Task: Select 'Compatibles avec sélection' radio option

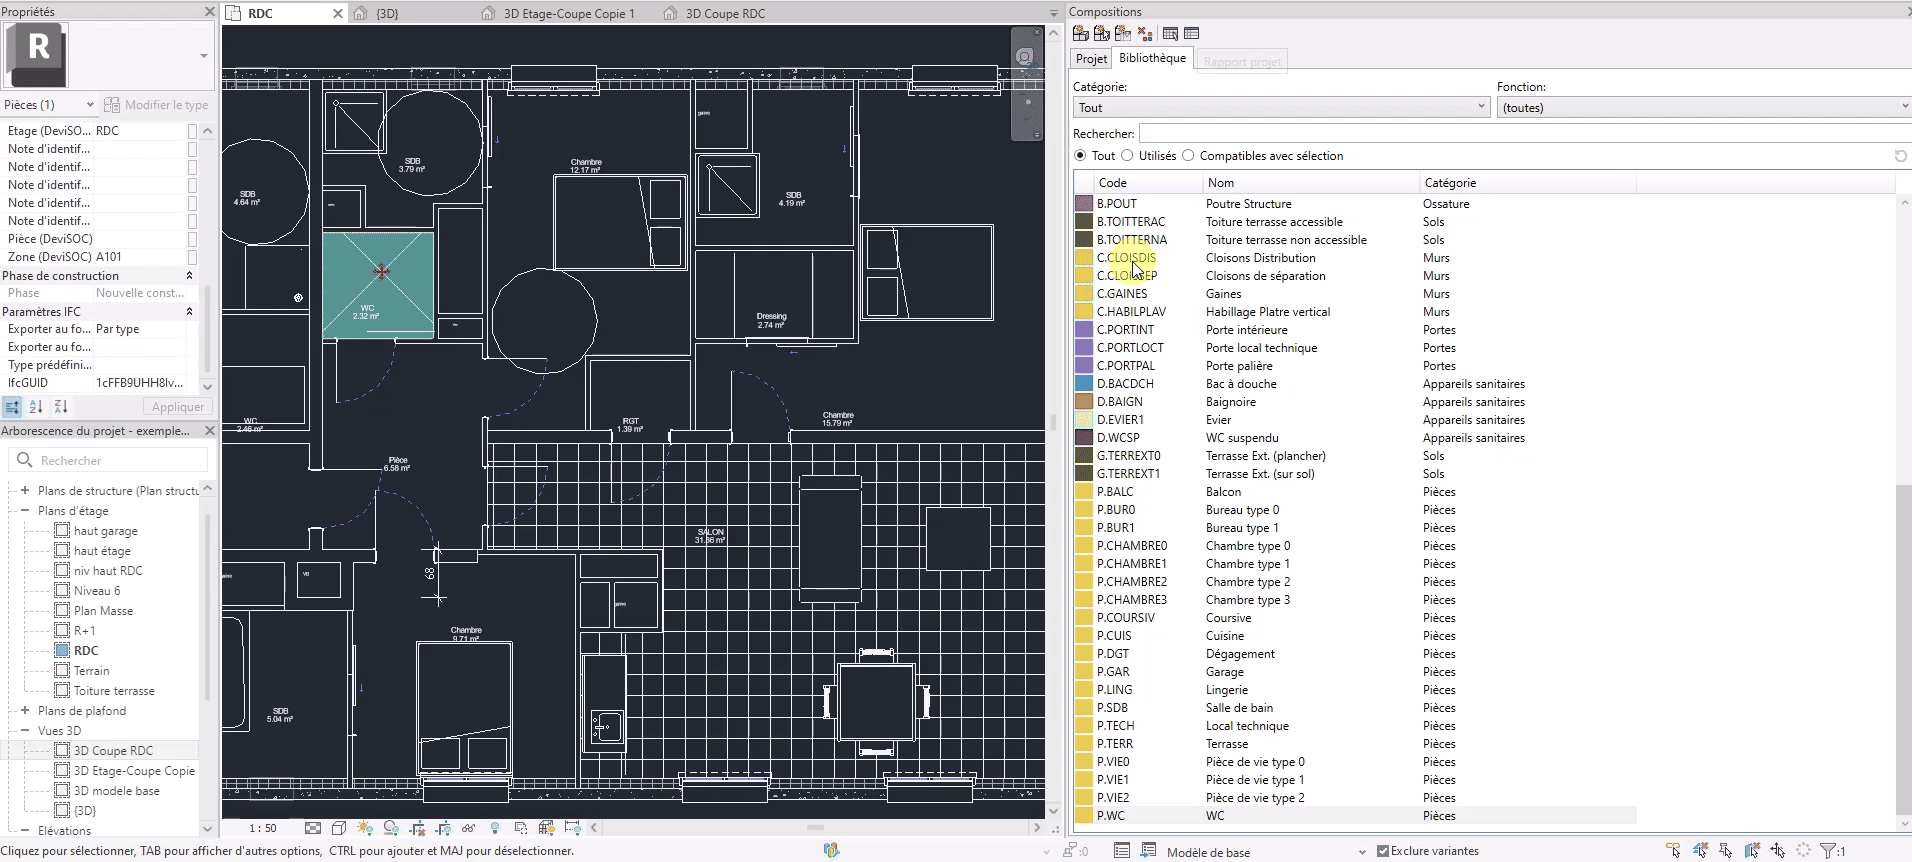Action: pyautogui.click(x=1188, y=156)
